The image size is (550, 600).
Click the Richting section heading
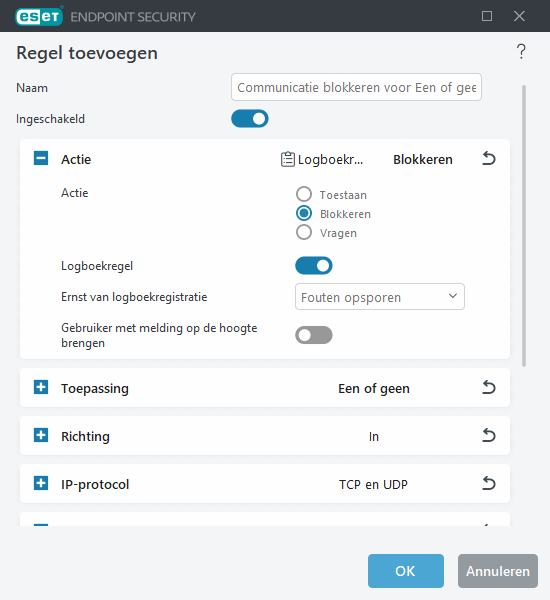coord(85,436)
